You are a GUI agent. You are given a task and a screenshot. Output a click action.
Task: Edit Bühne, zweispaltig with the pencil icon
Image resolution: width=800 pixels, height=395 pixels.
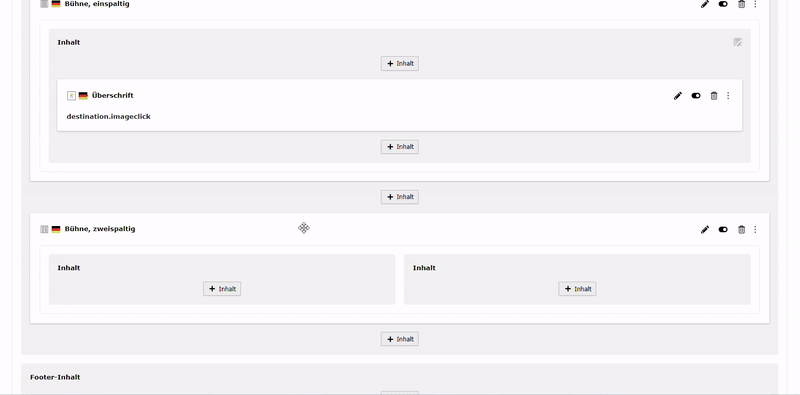click(705, 230)
